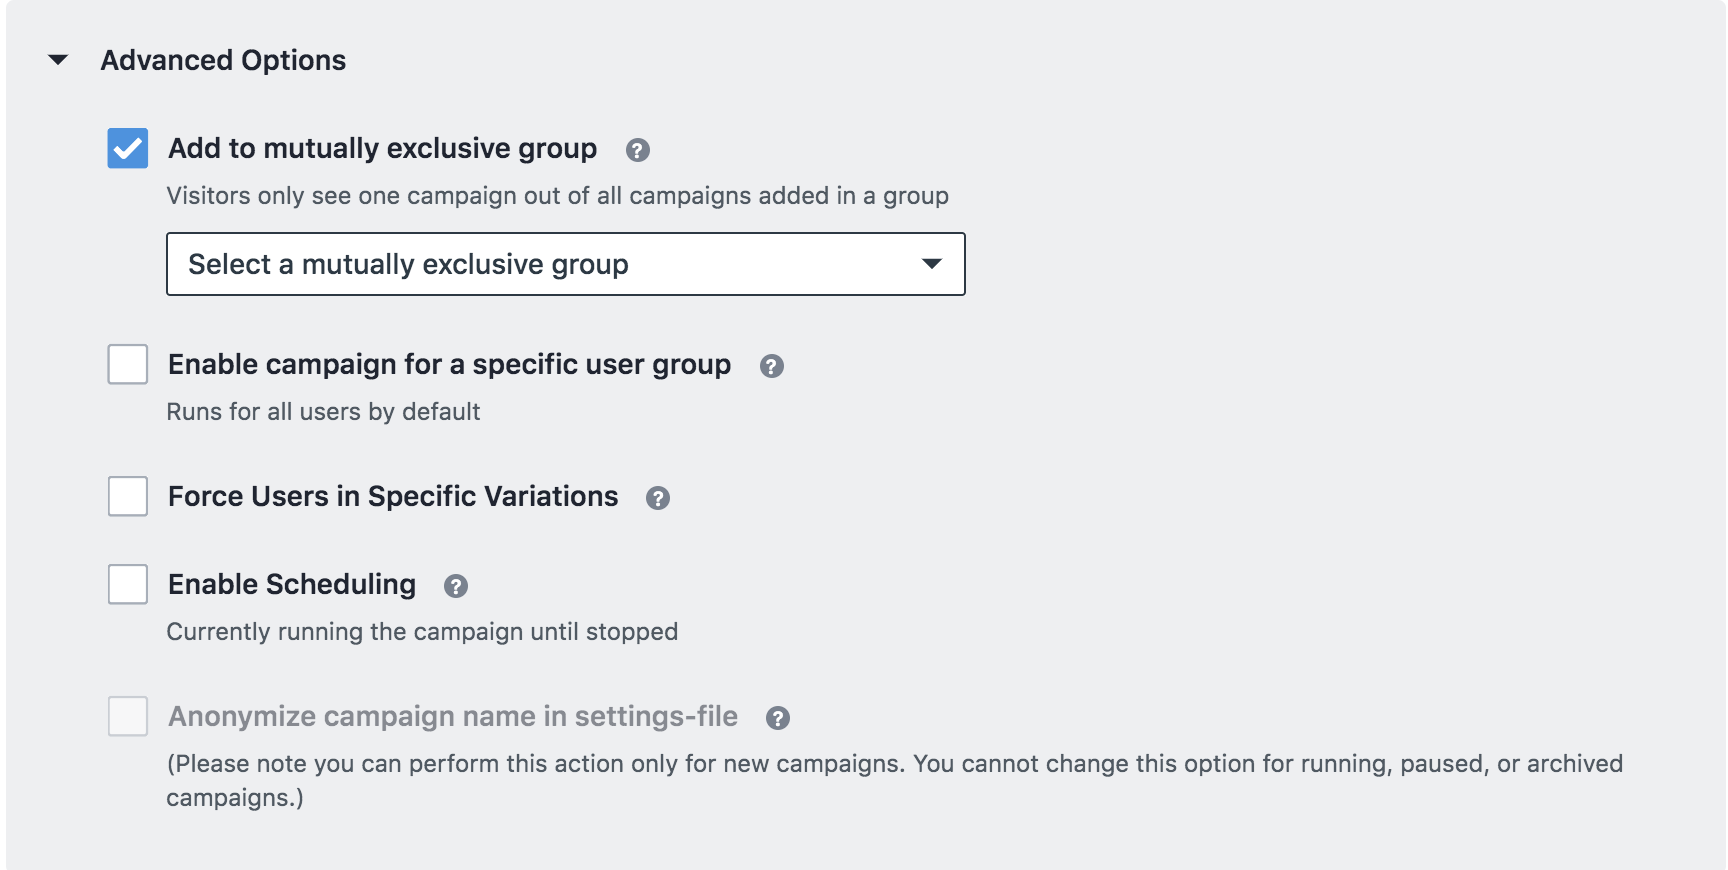
Task: Click the Advanced Options heading
Action: (223, 60)
